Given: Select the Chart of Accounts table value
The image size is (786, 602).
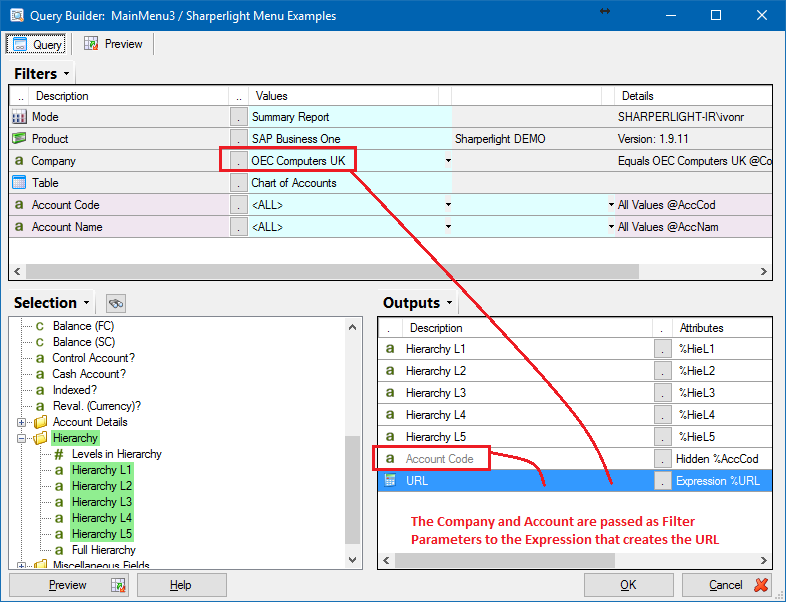Looking at the screenshot, I should [349, 183].
